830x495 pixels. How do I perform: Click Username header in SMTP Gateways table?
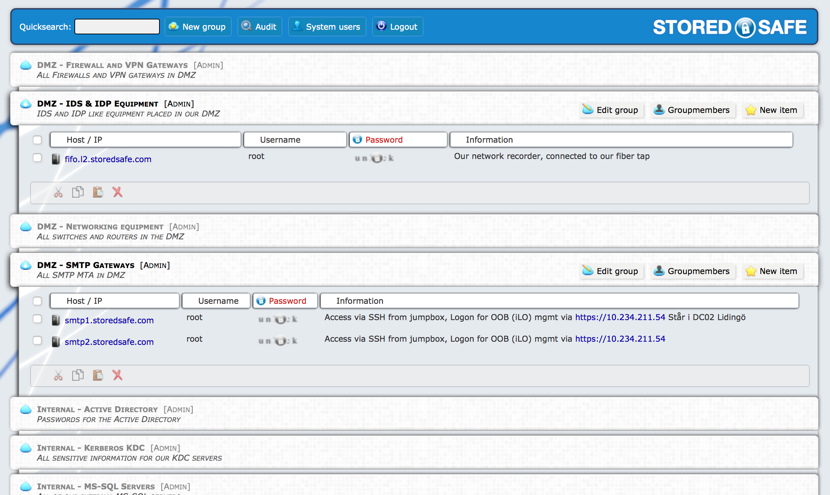pyautogui.click(x=216, y=301)
